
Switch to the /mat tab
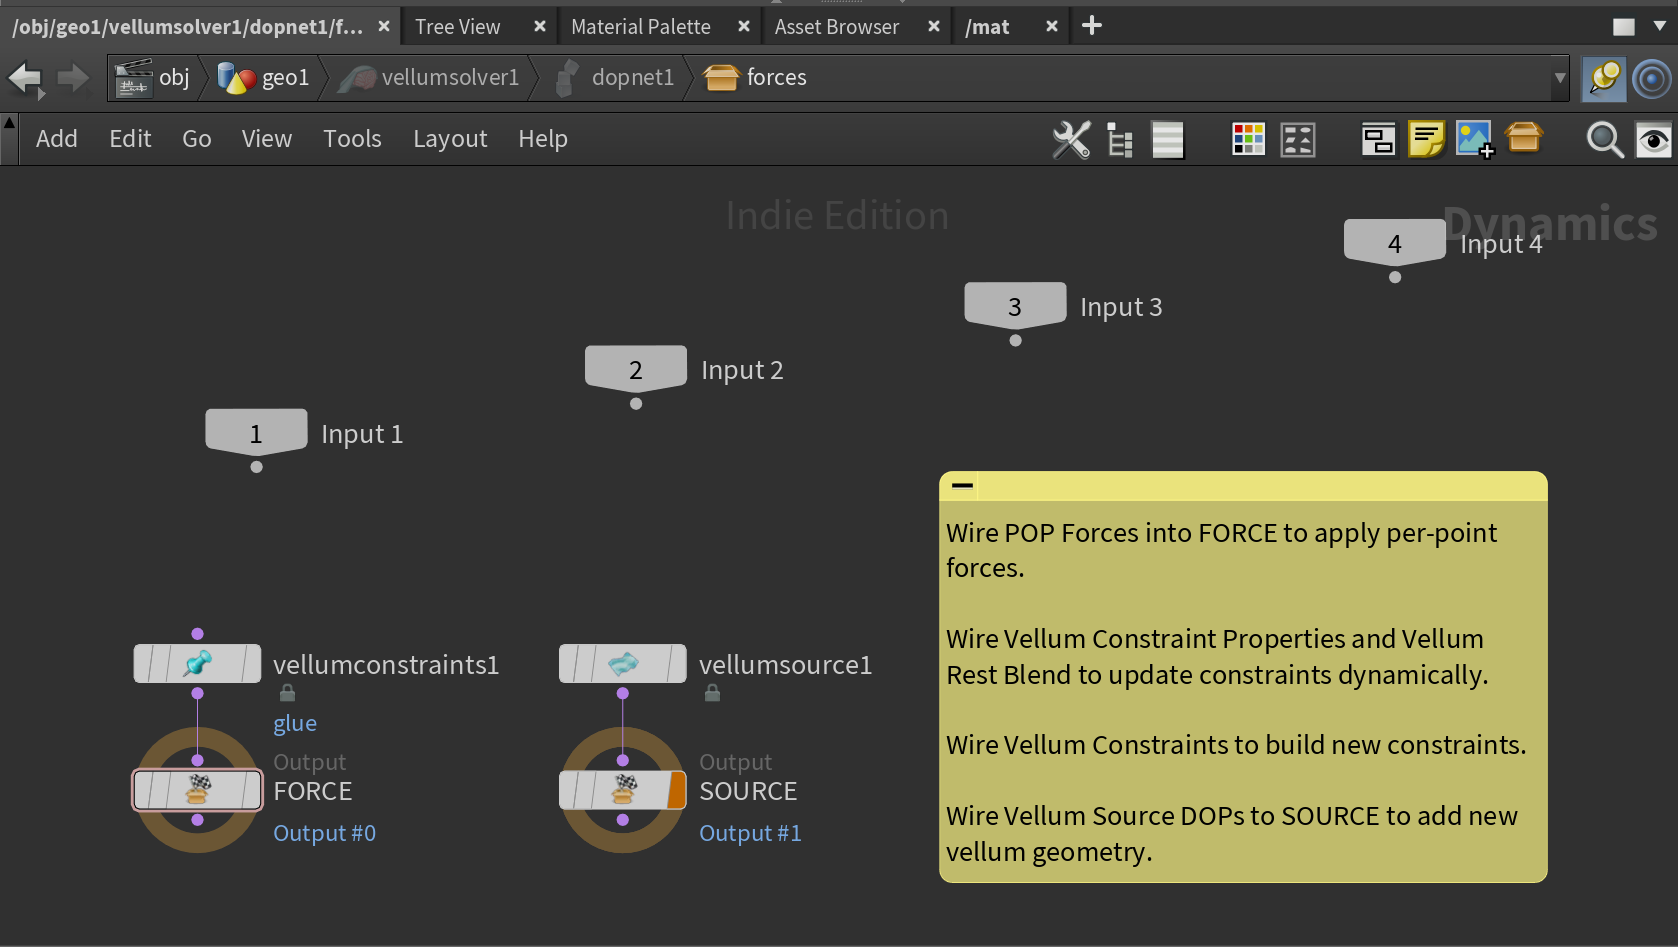988,27
